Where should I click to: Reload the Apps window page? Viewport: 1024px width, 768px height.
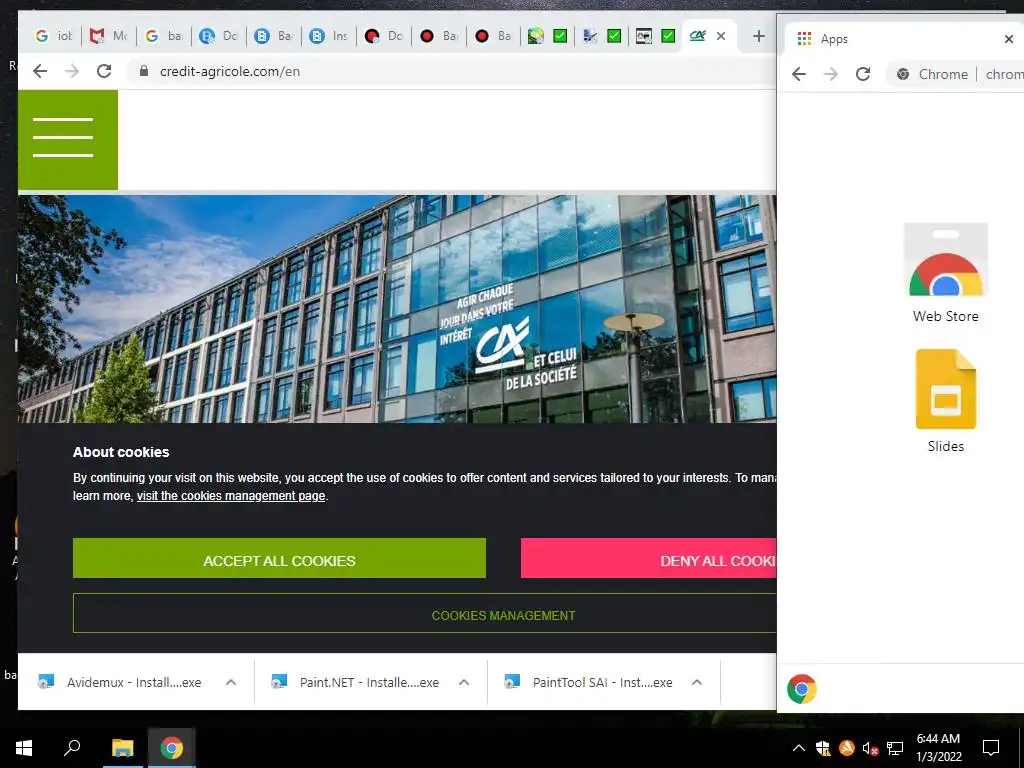863,74
